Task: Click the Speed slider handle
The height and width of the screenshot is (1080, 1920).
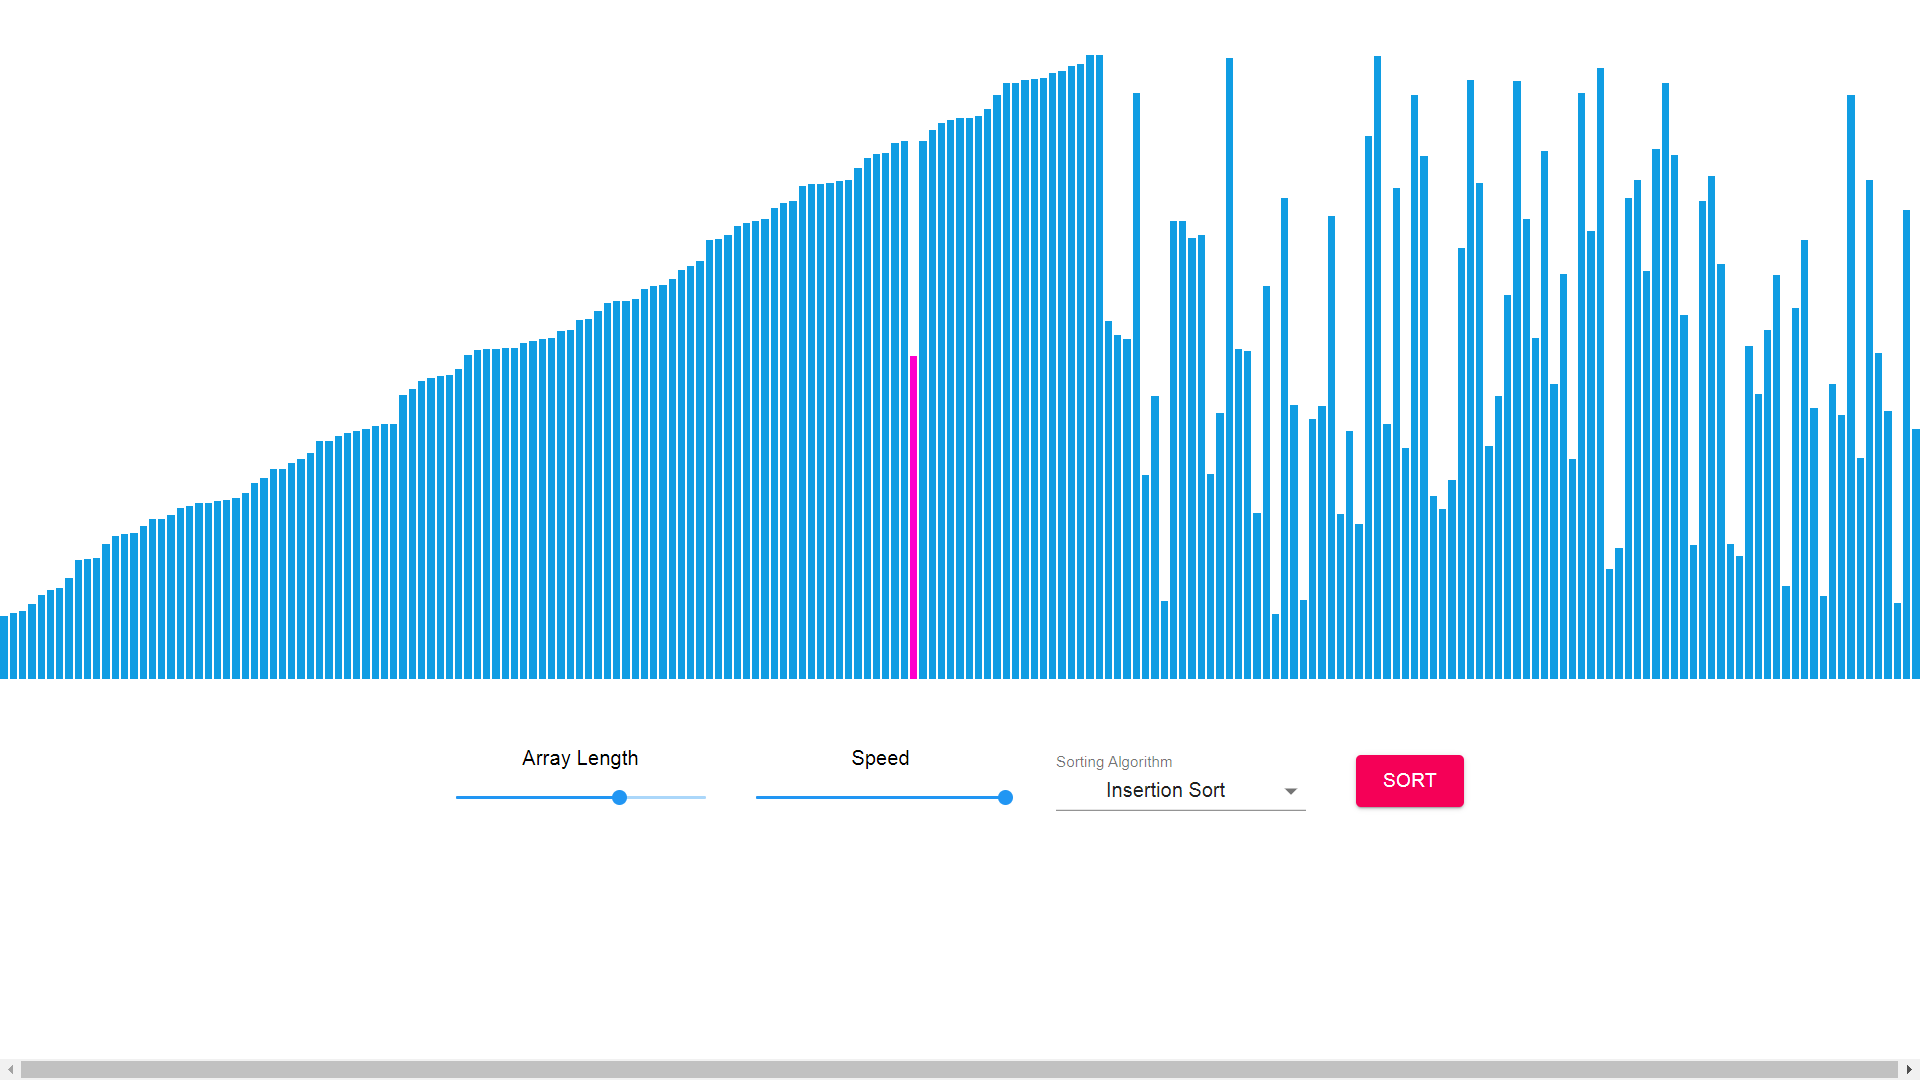Action: pyautogui.click(x=1004, y=797)
